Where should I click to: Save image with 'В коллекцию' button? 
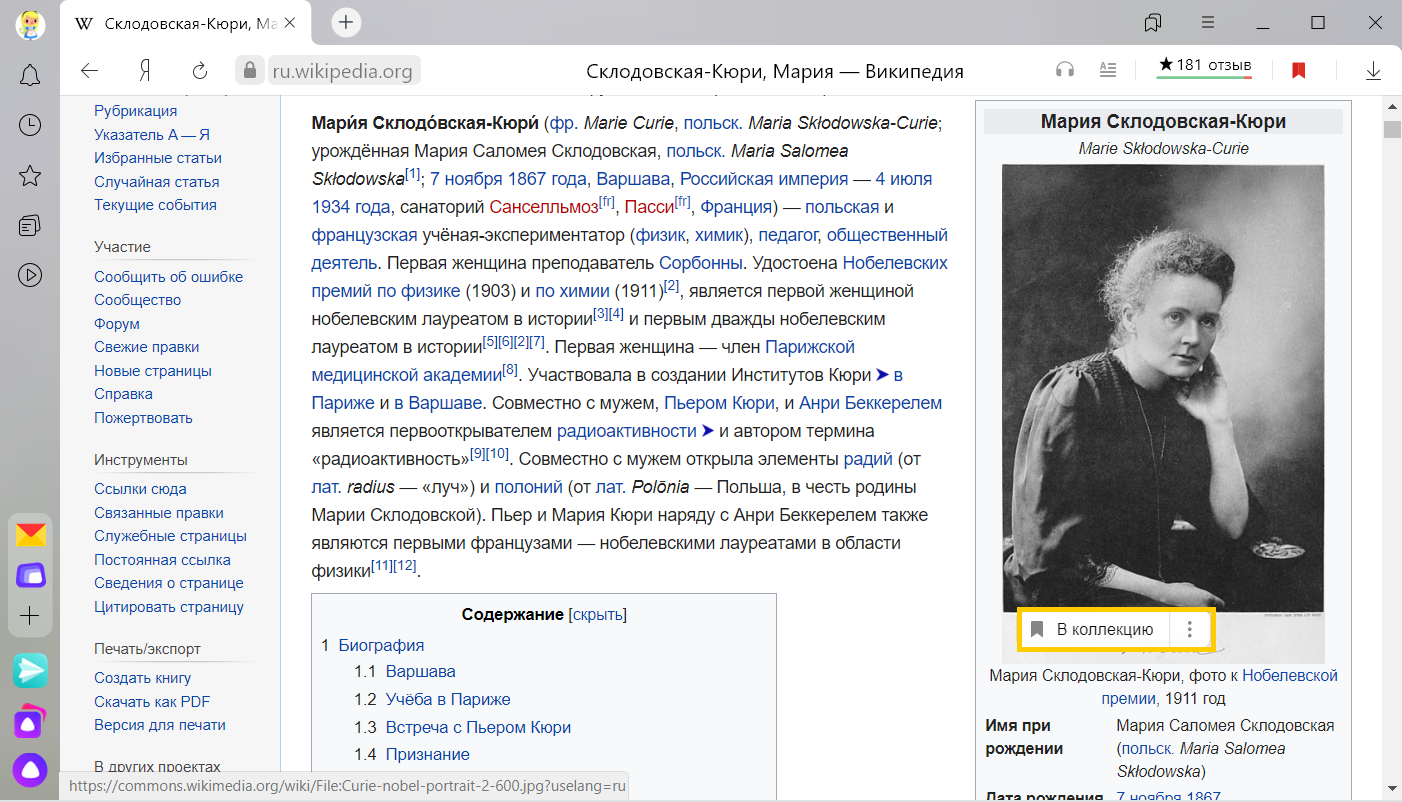1095,629
